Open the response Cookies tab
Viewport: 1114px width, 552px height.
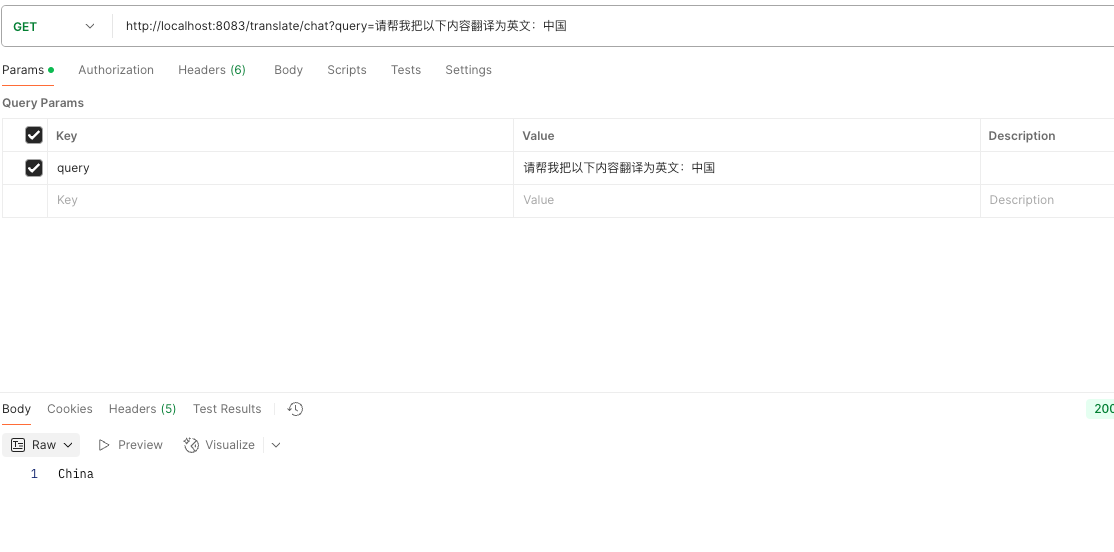point(70,409)
